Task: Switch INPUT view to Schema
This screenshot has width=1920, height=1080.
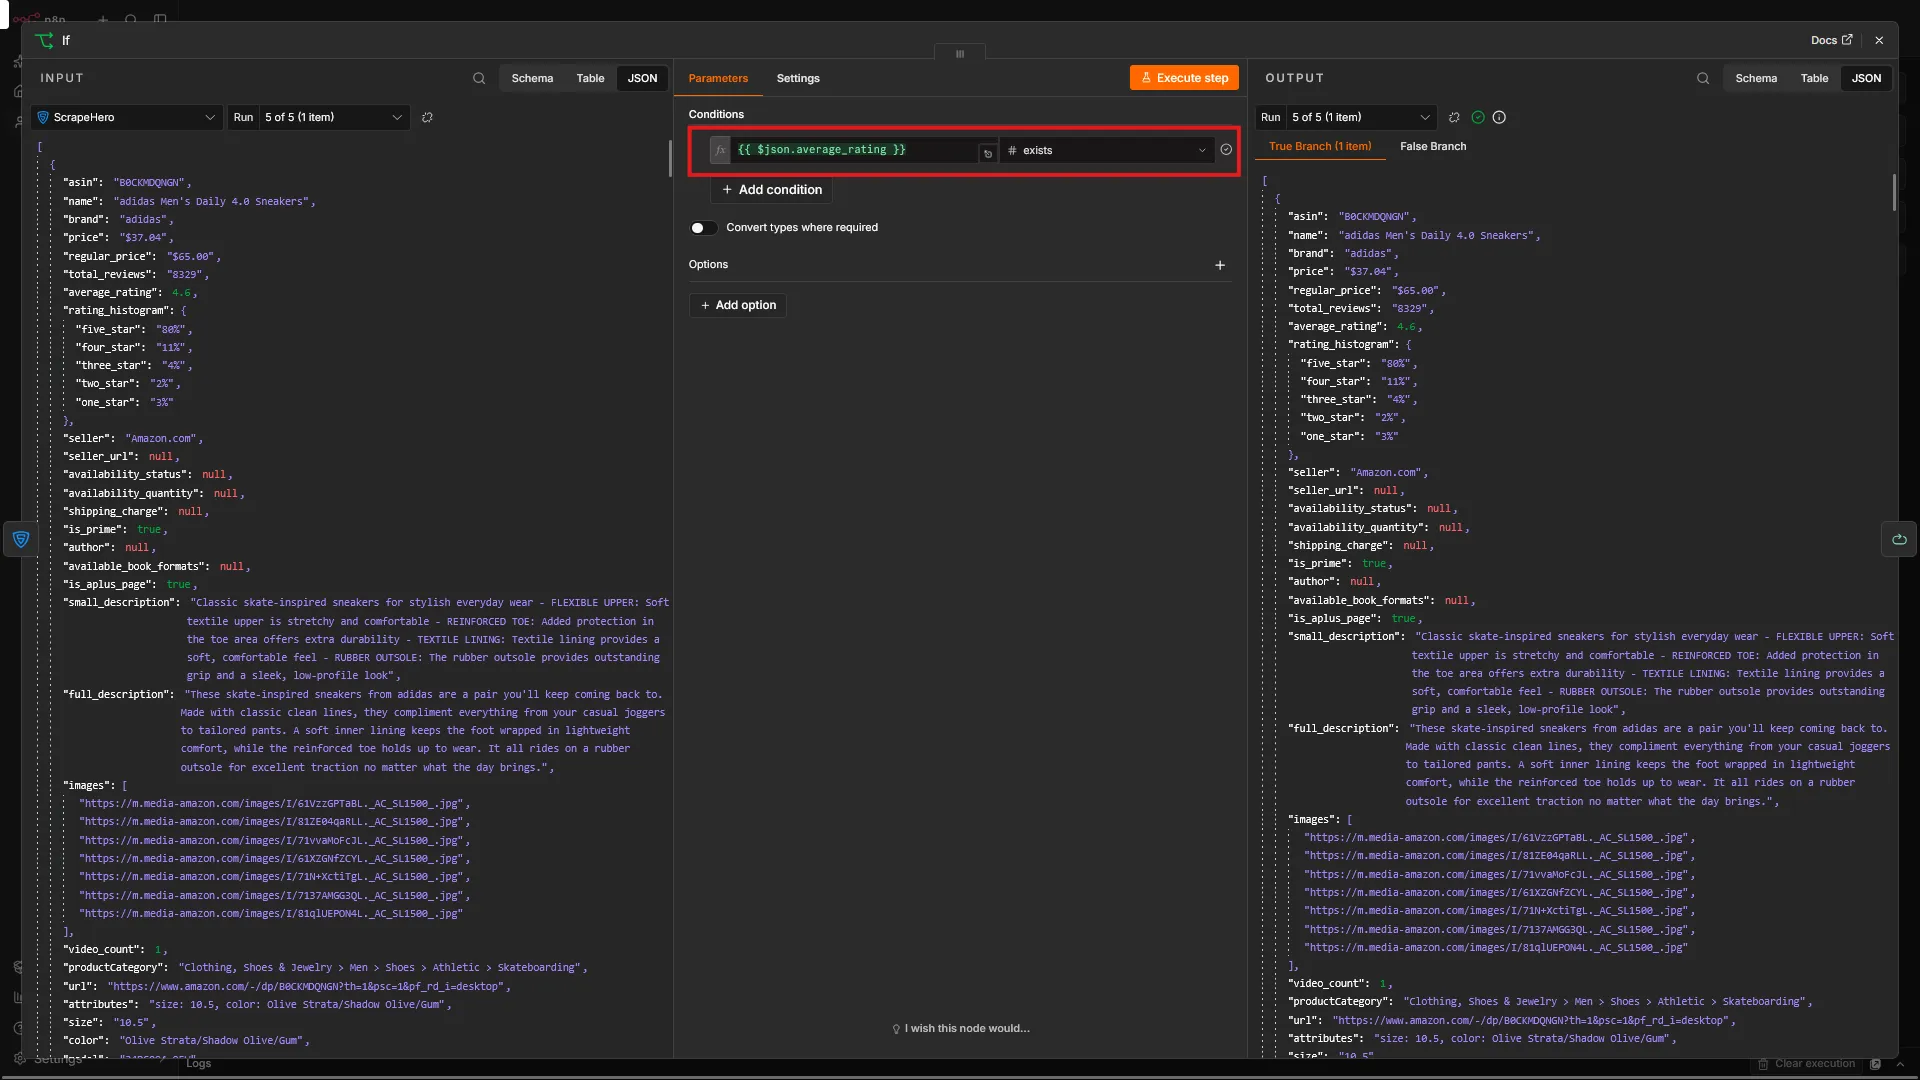Action: click(532, 78)
